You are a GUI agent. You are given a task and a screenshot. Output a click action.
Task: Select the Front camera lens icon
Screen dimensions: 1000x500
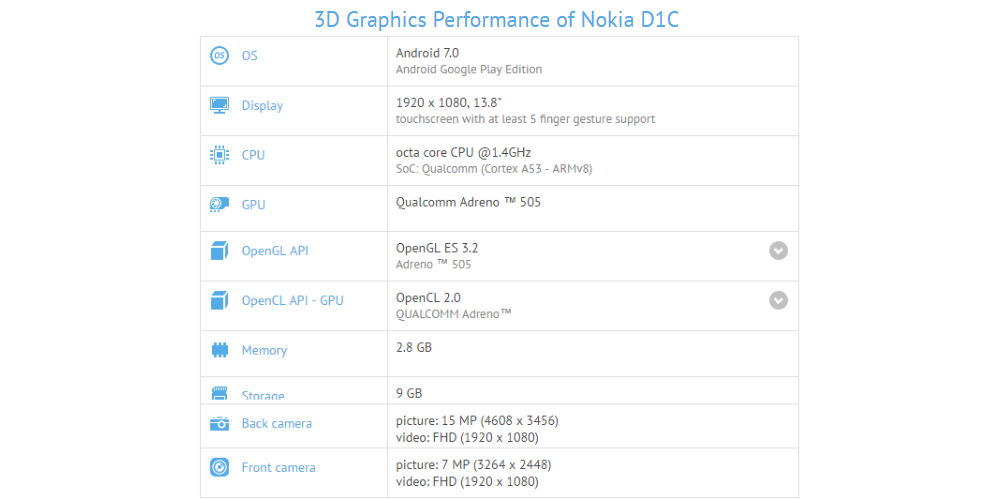219,467
